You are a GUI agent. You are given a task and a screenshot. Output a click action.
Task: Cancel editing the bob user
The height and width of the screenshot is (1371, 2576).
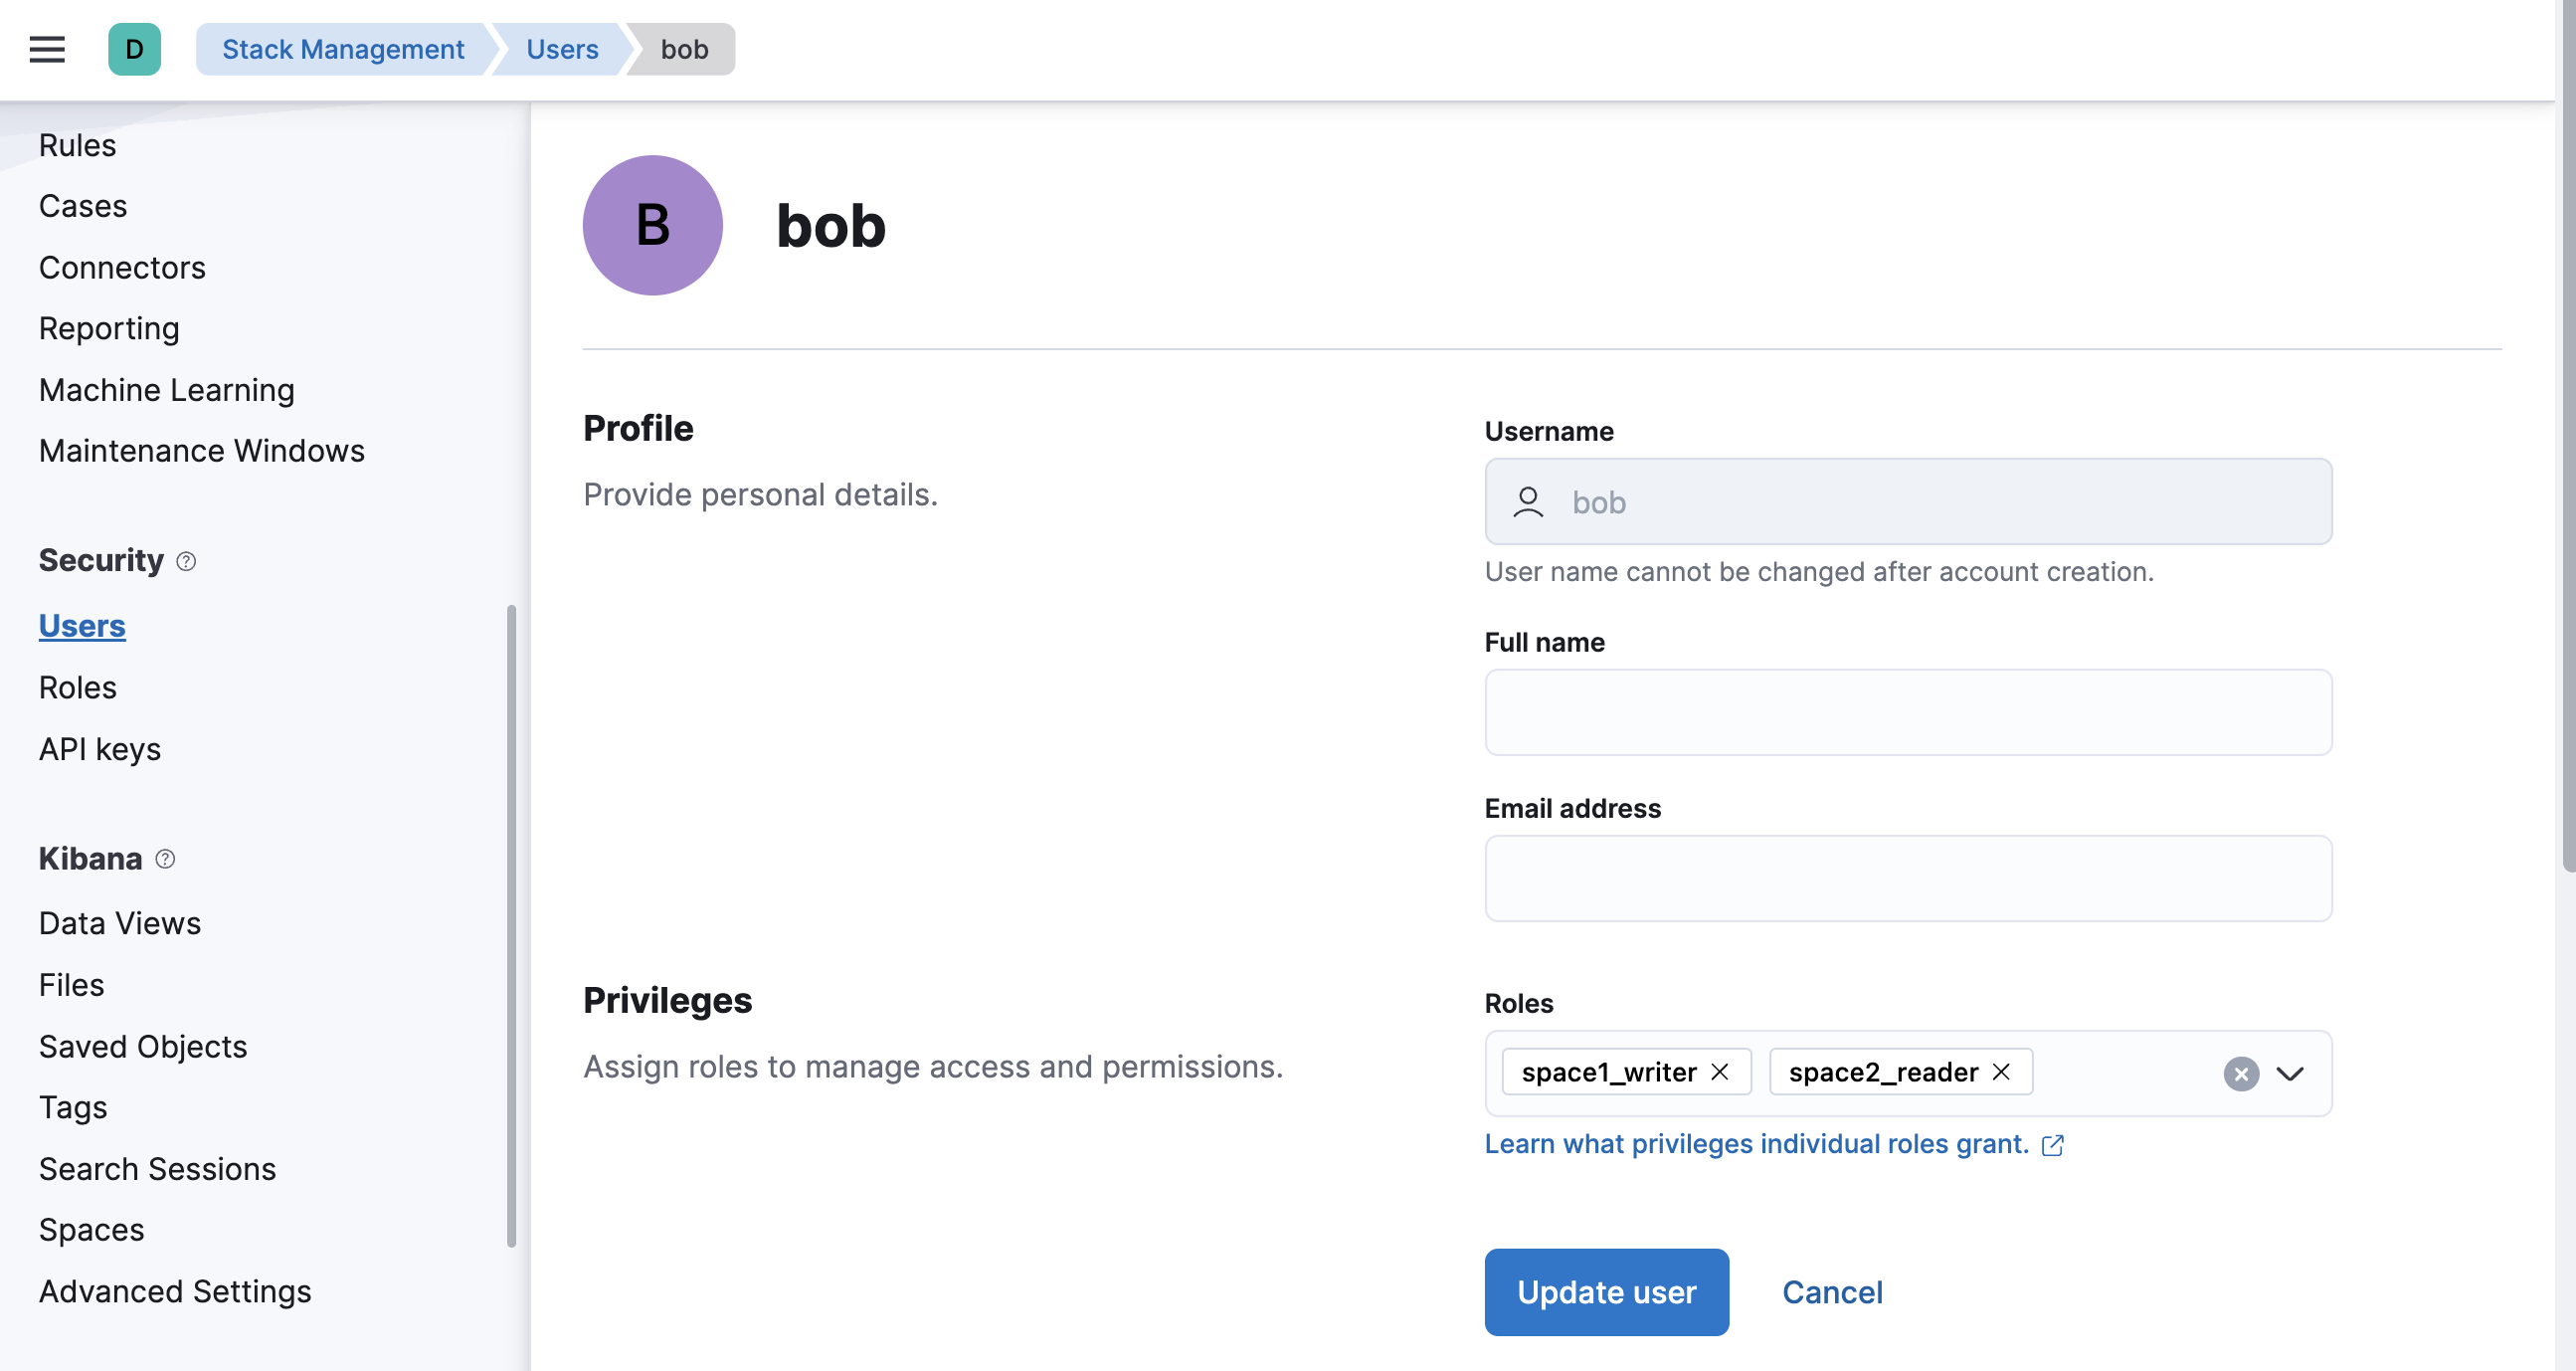coord(1831,1292)
